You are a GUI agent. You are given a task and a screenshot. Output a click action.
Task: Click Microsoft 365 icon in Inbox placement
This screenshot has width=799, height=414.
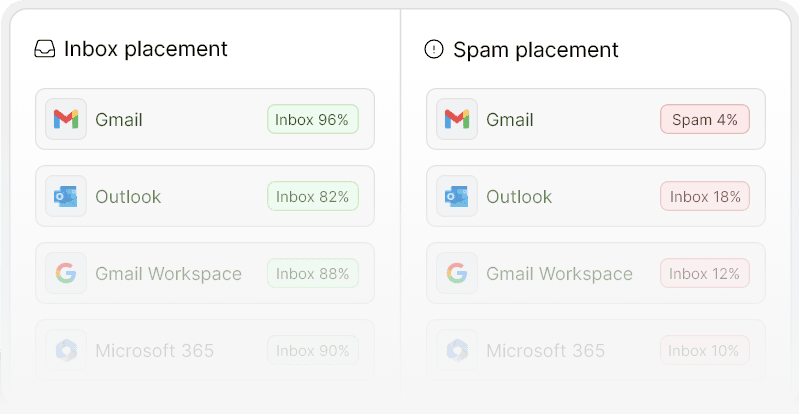pos(66,350)
